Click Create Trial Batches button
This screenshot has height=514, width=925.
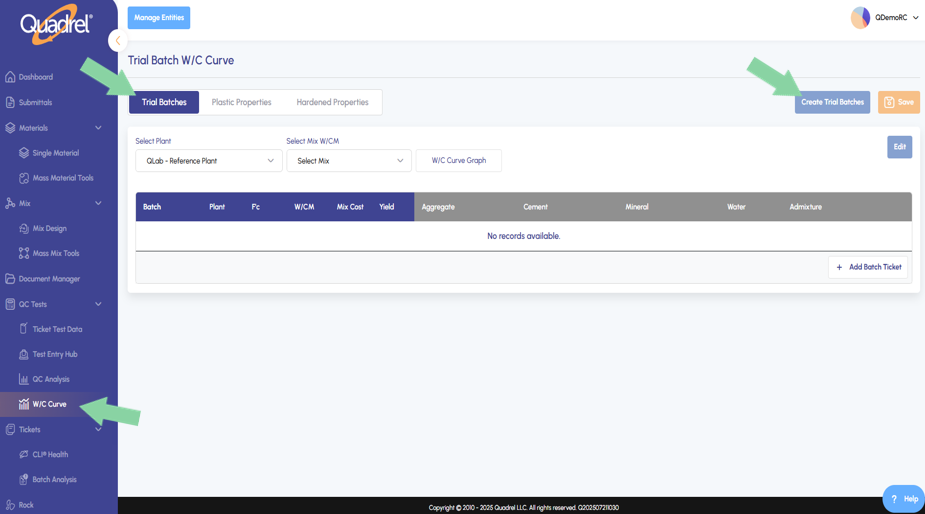(x=832, y=102)
